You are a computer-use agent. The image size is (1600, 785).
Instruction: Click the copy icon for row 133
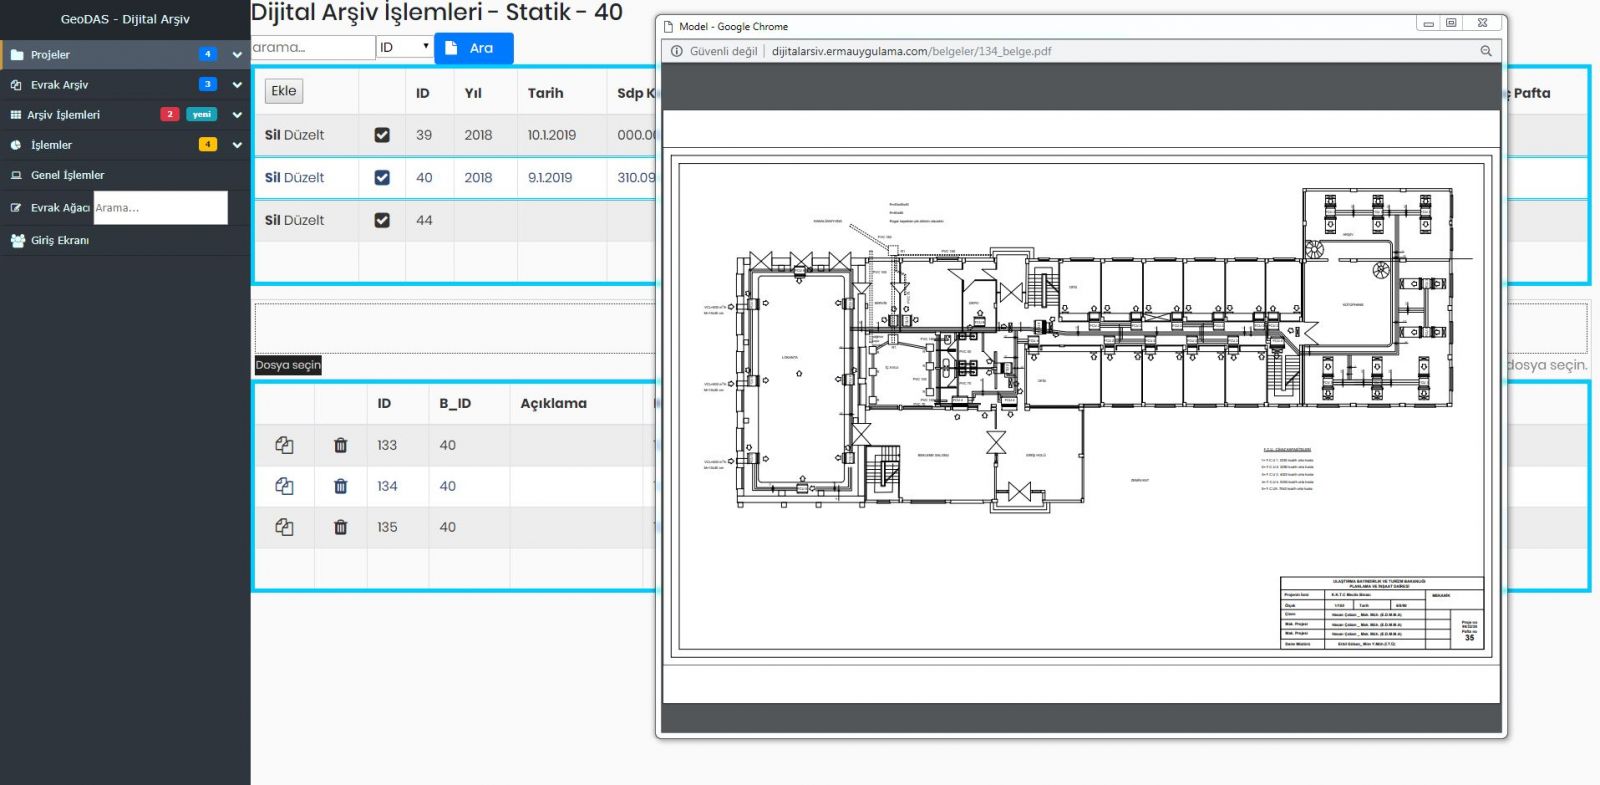click(284, 445)
